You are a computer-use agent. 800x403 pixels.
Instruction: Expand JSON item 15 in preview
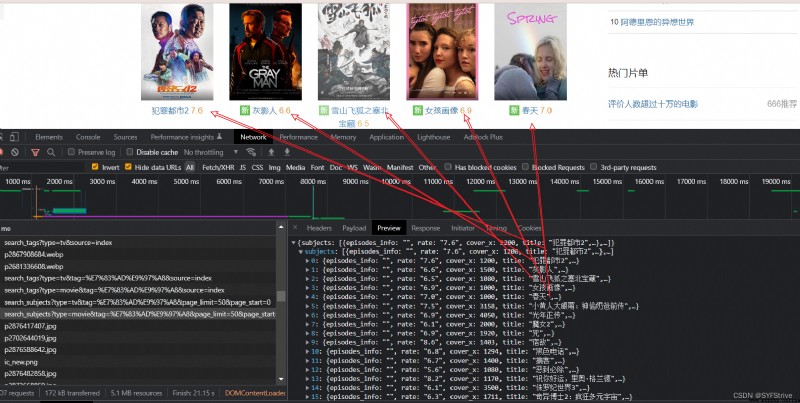click(307, 397)
